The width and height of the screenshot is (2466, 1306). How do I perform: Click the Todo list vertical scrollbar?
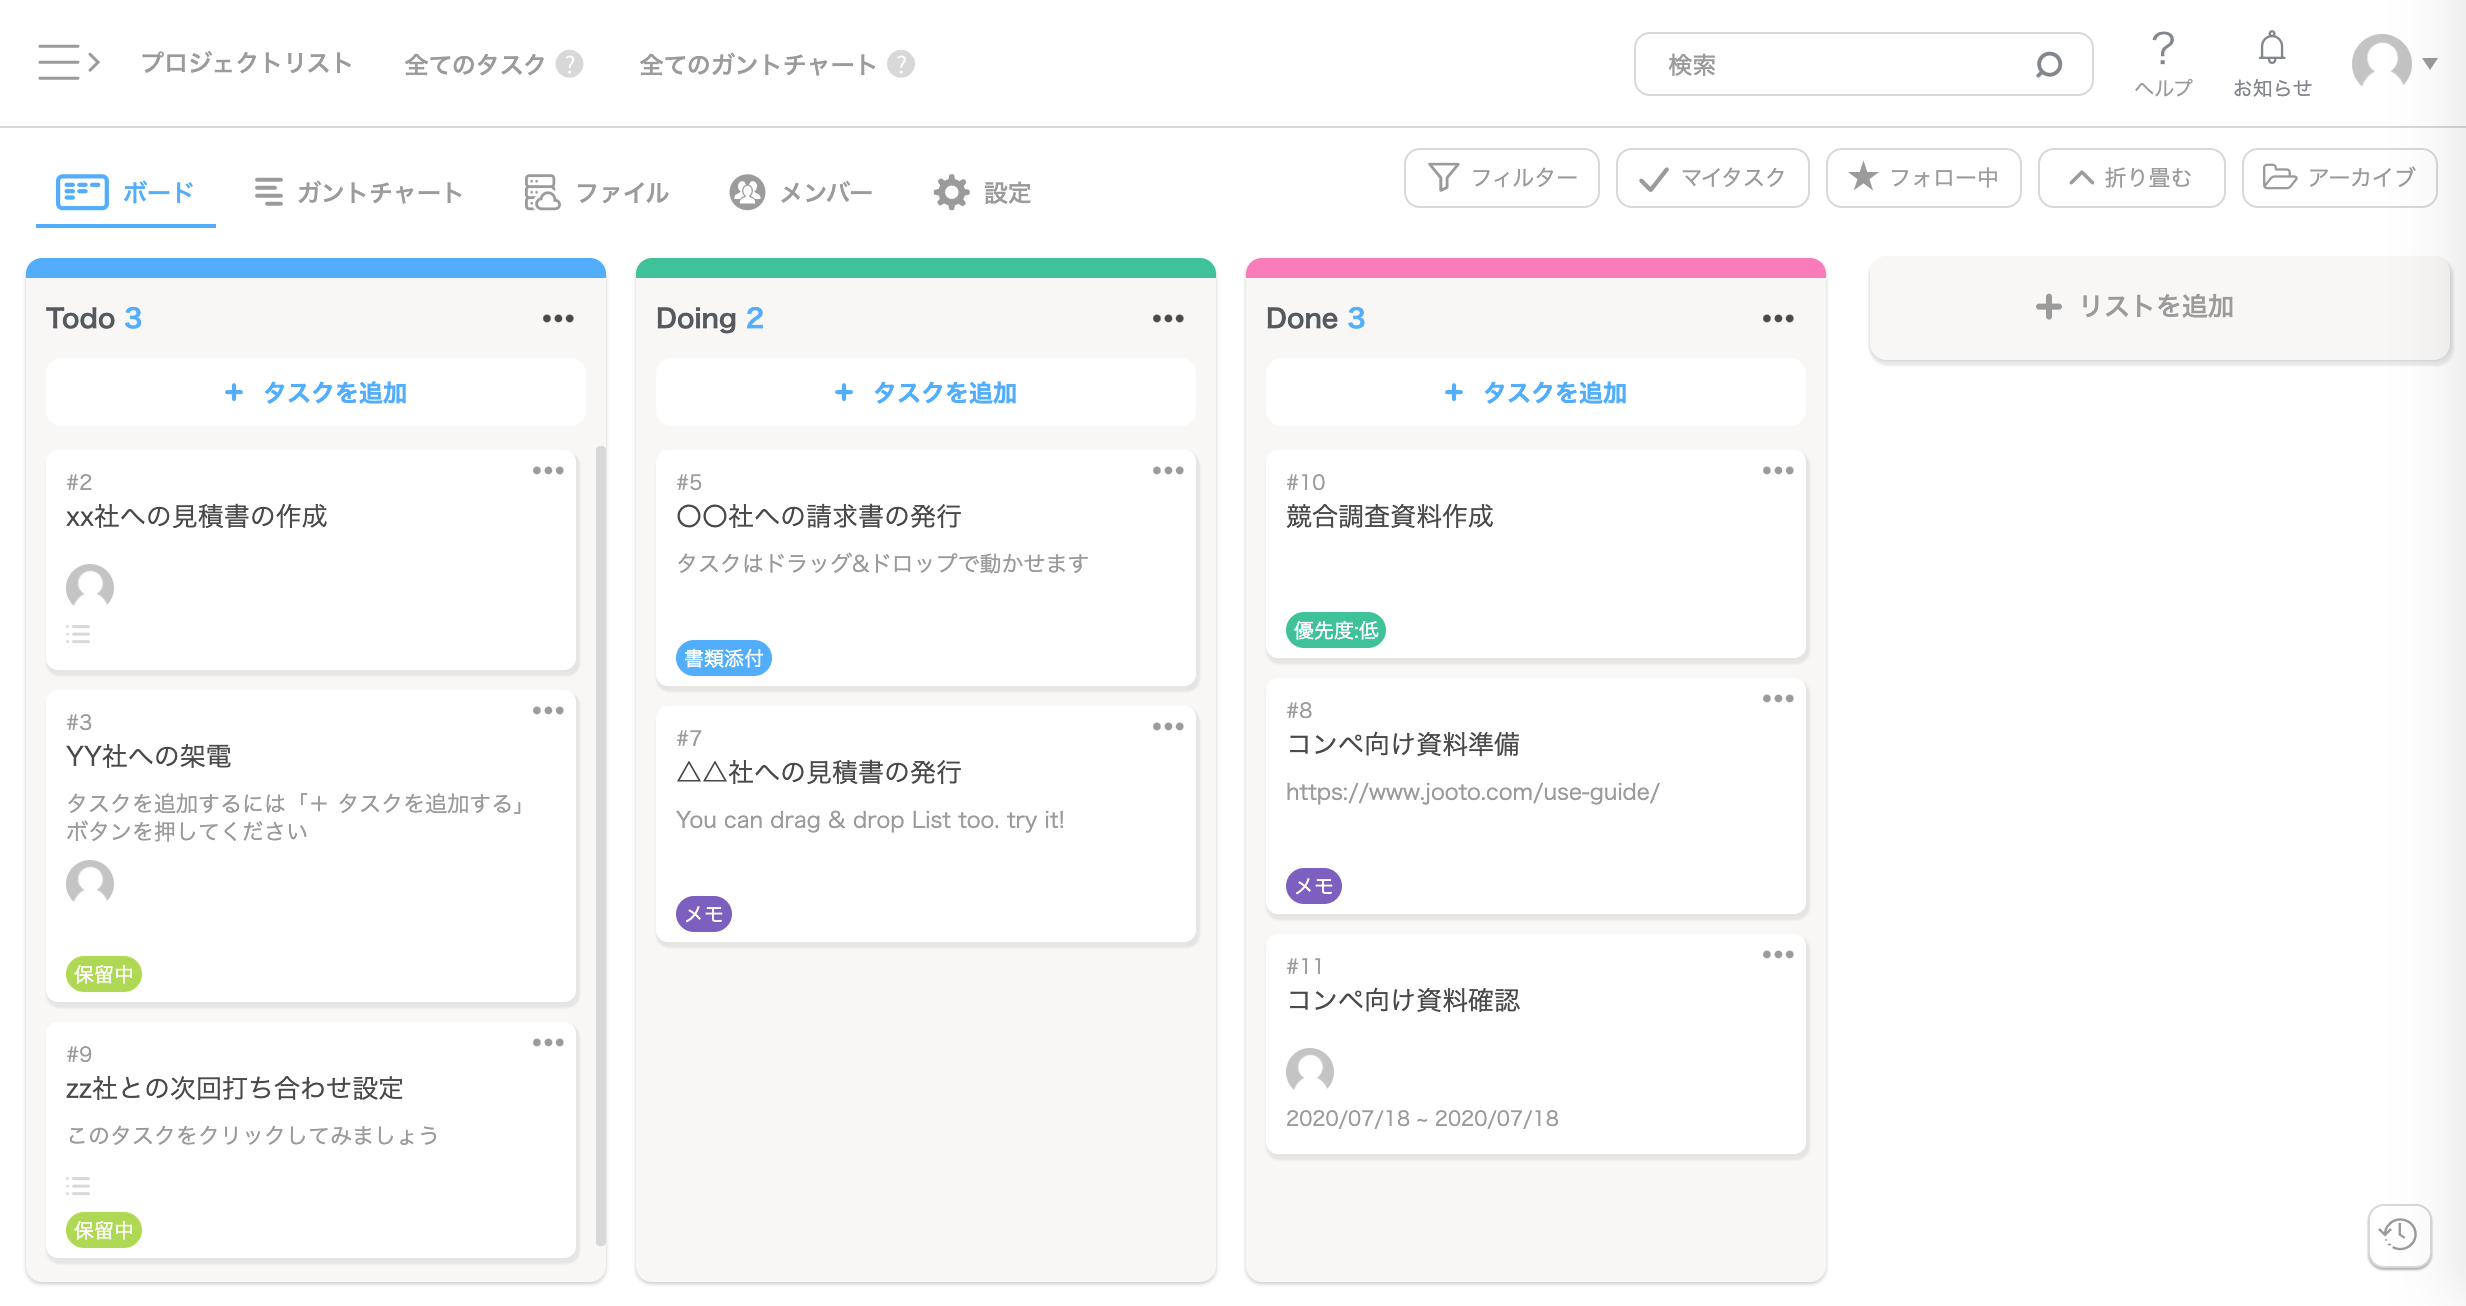click(x=601, y=845)
